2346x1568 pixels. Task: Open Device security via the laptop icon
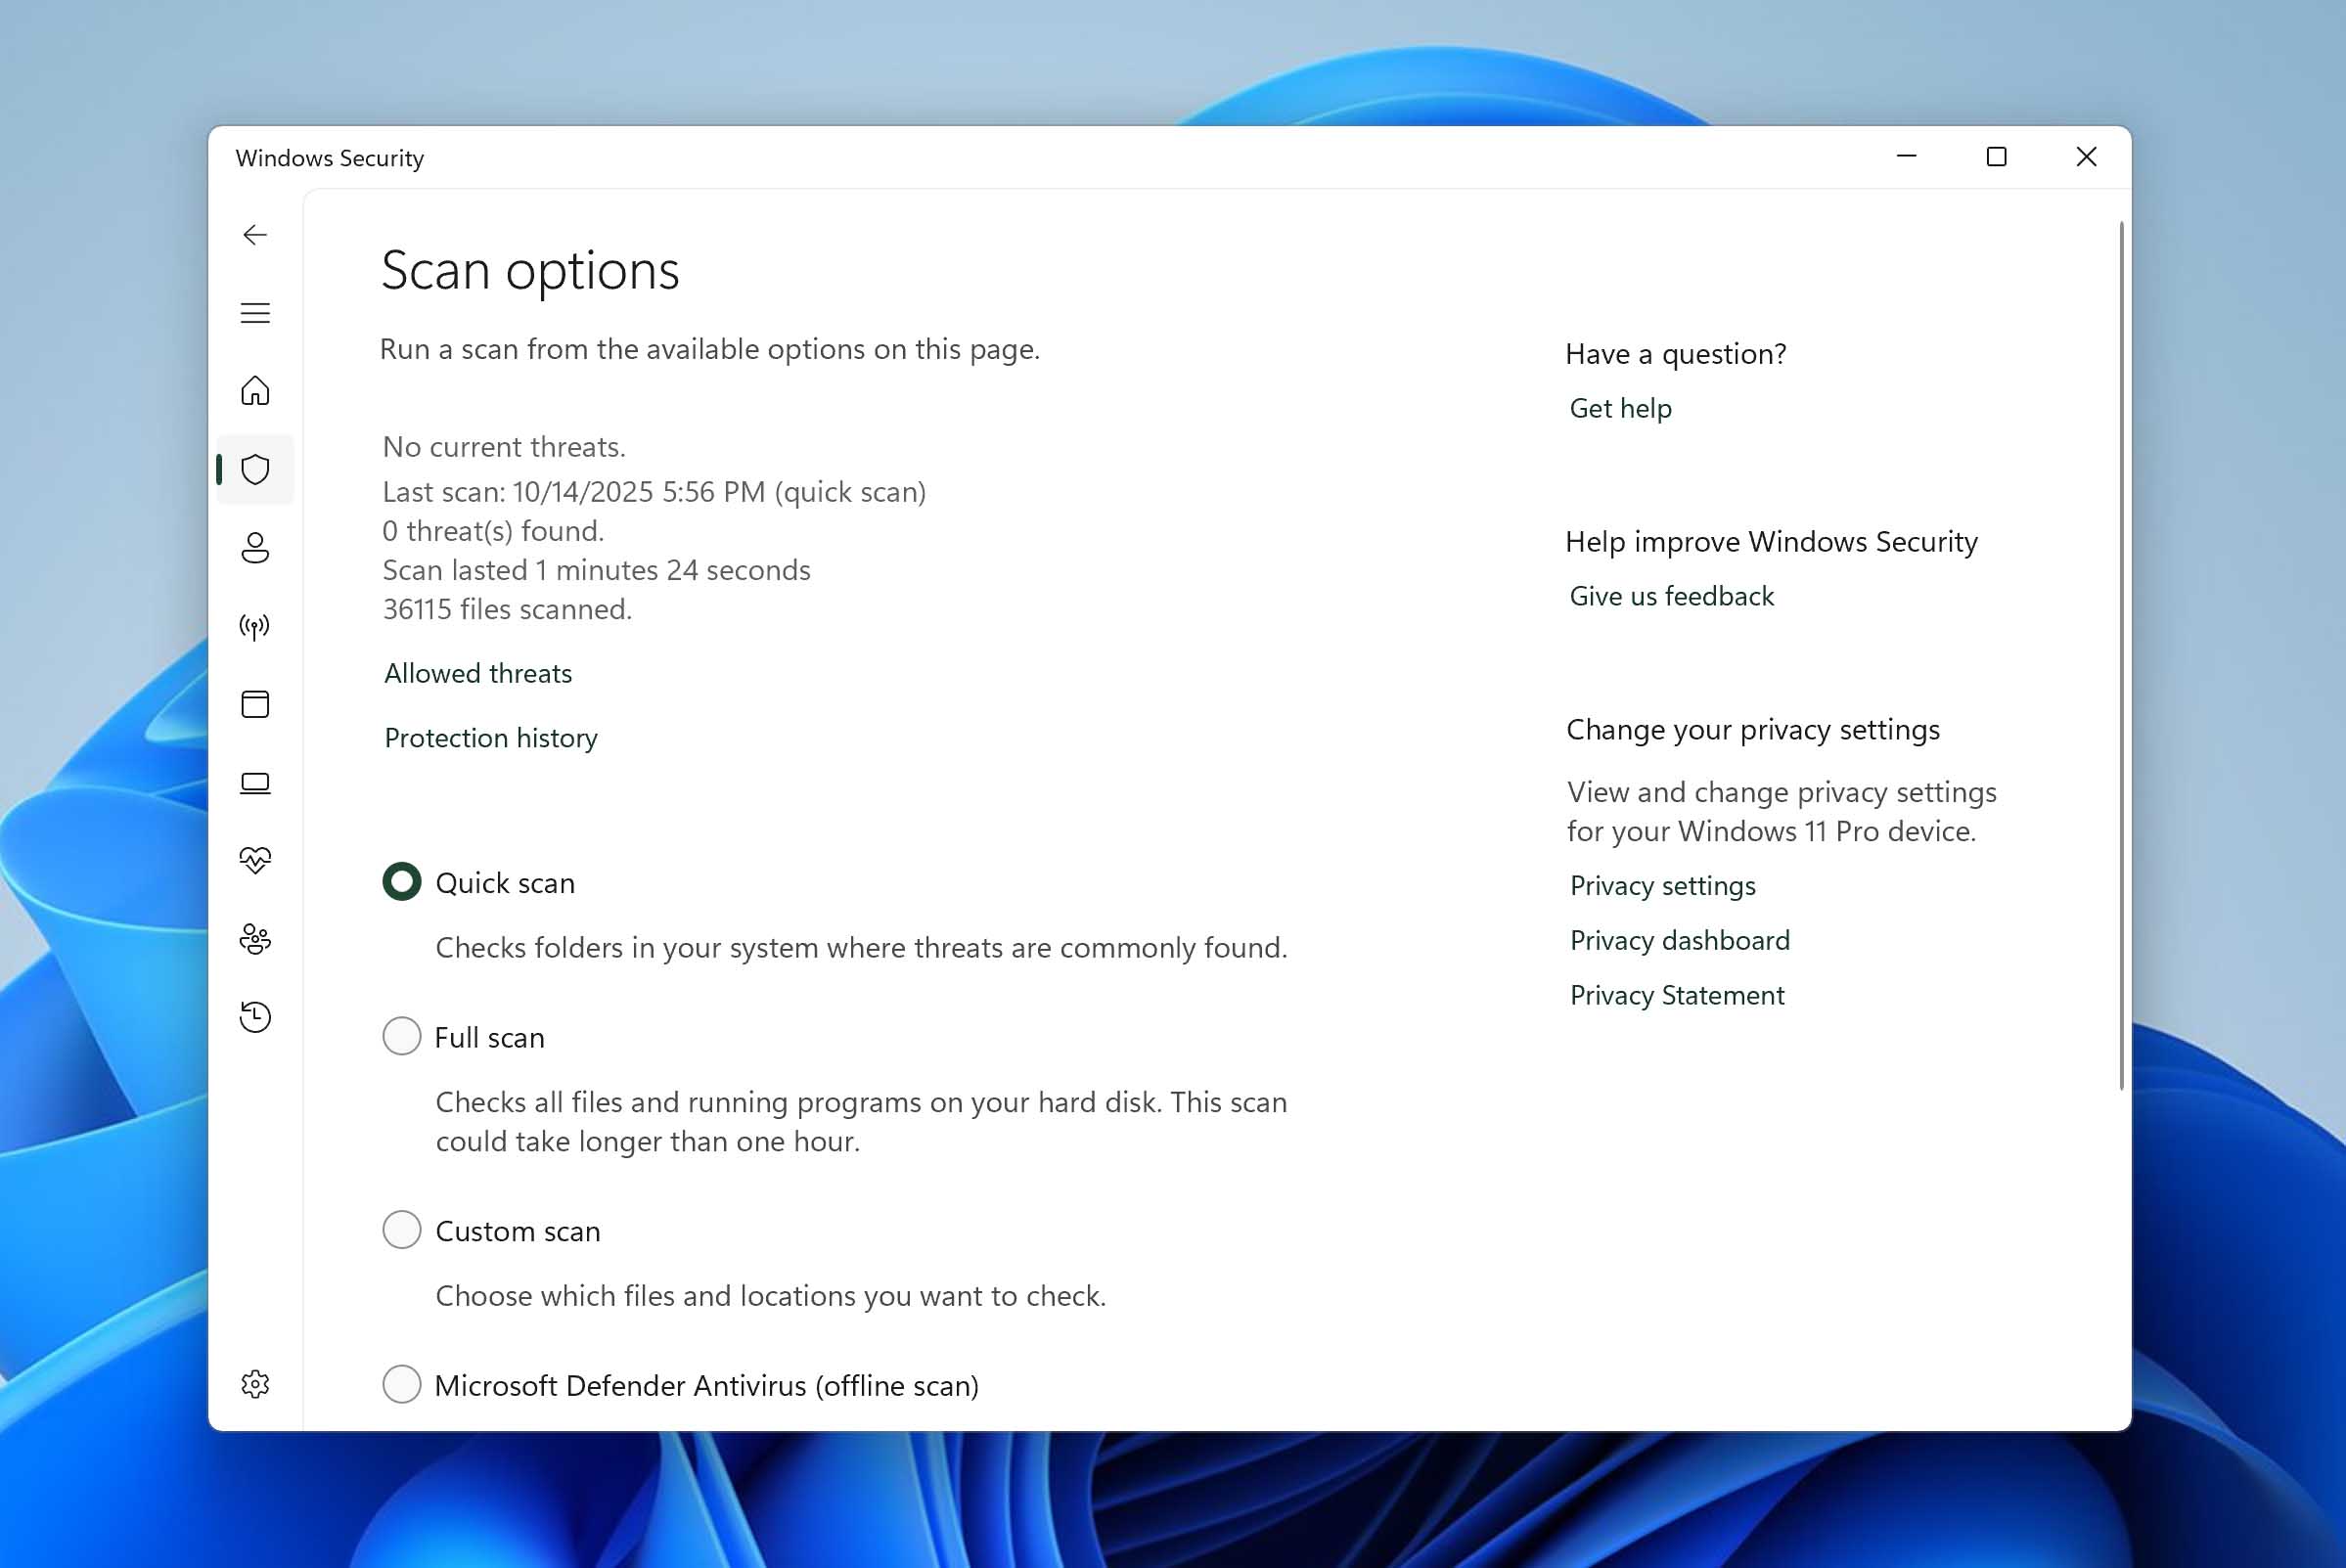tap(256, 783)
